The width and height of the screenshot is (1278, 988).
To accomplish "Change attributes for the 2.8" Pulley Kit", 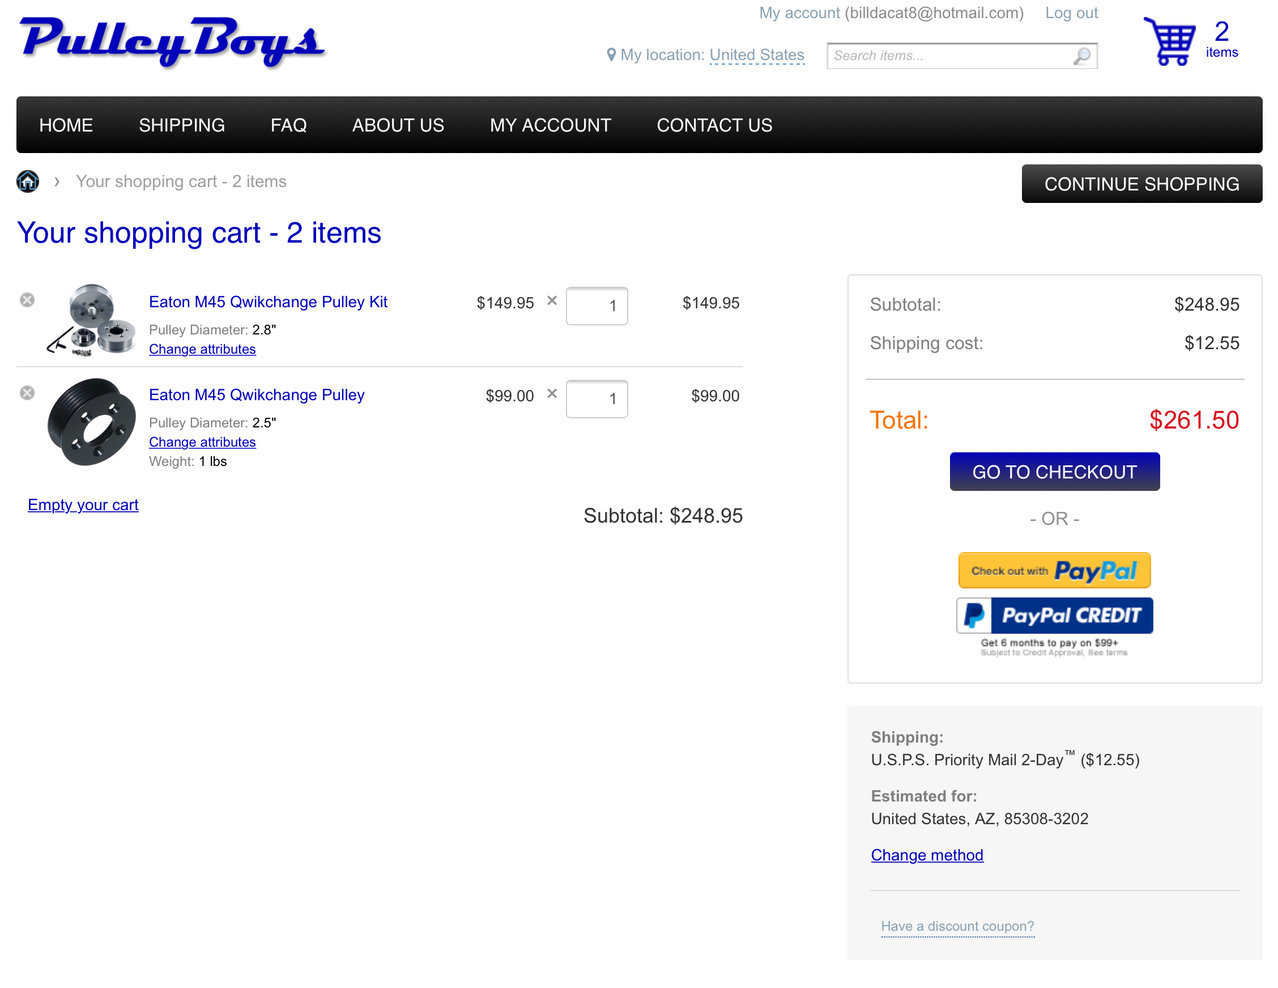I will coord(202,349).
